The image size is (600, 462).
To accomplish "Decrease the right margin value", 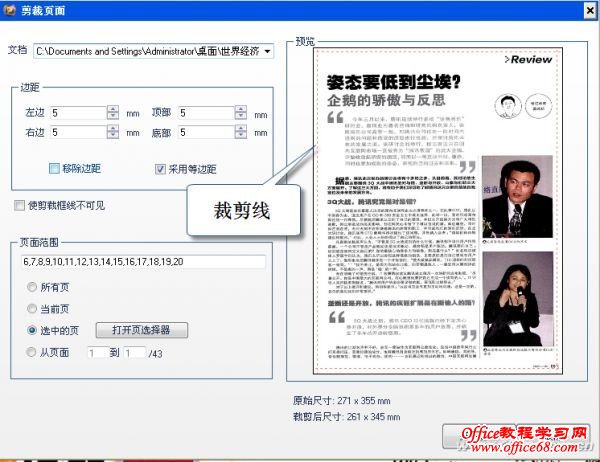I will click(x=113, y=135).
